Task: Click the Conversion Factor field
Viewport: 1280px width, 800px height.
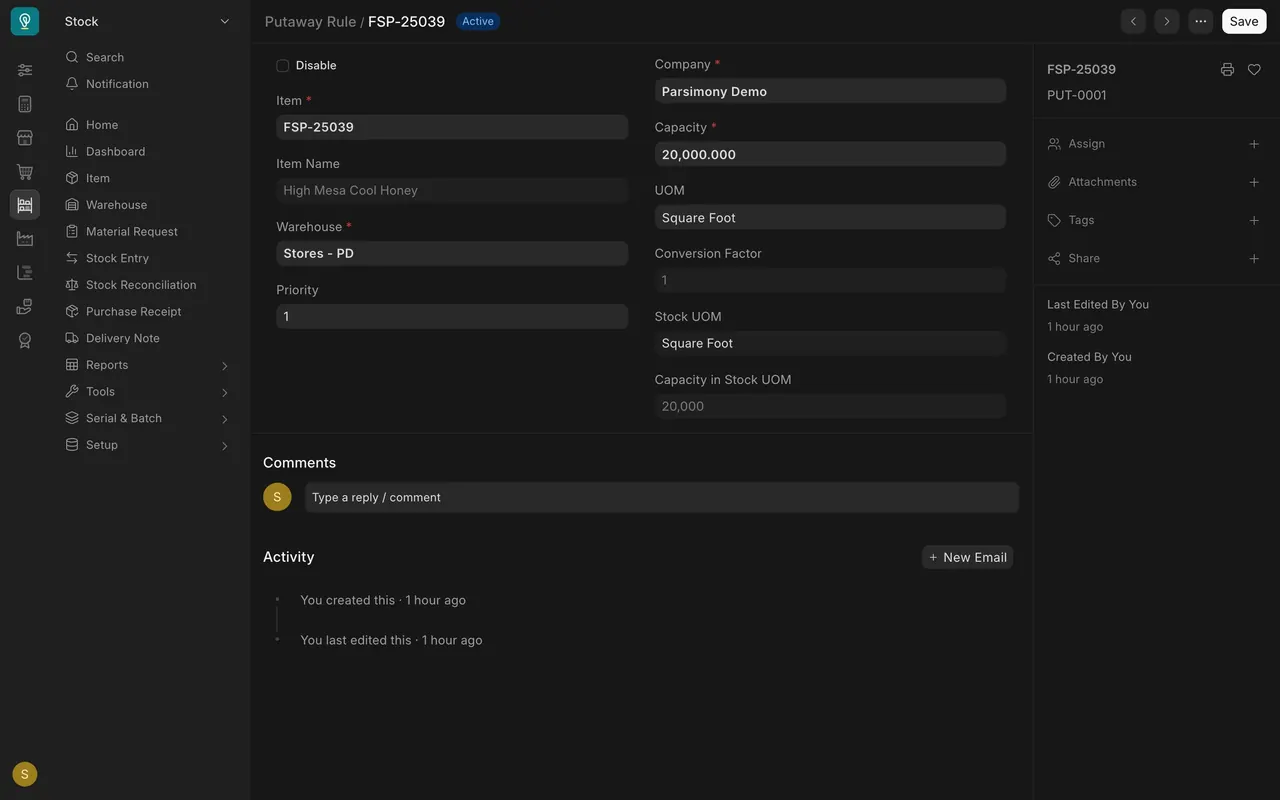Action: (830, 280)
